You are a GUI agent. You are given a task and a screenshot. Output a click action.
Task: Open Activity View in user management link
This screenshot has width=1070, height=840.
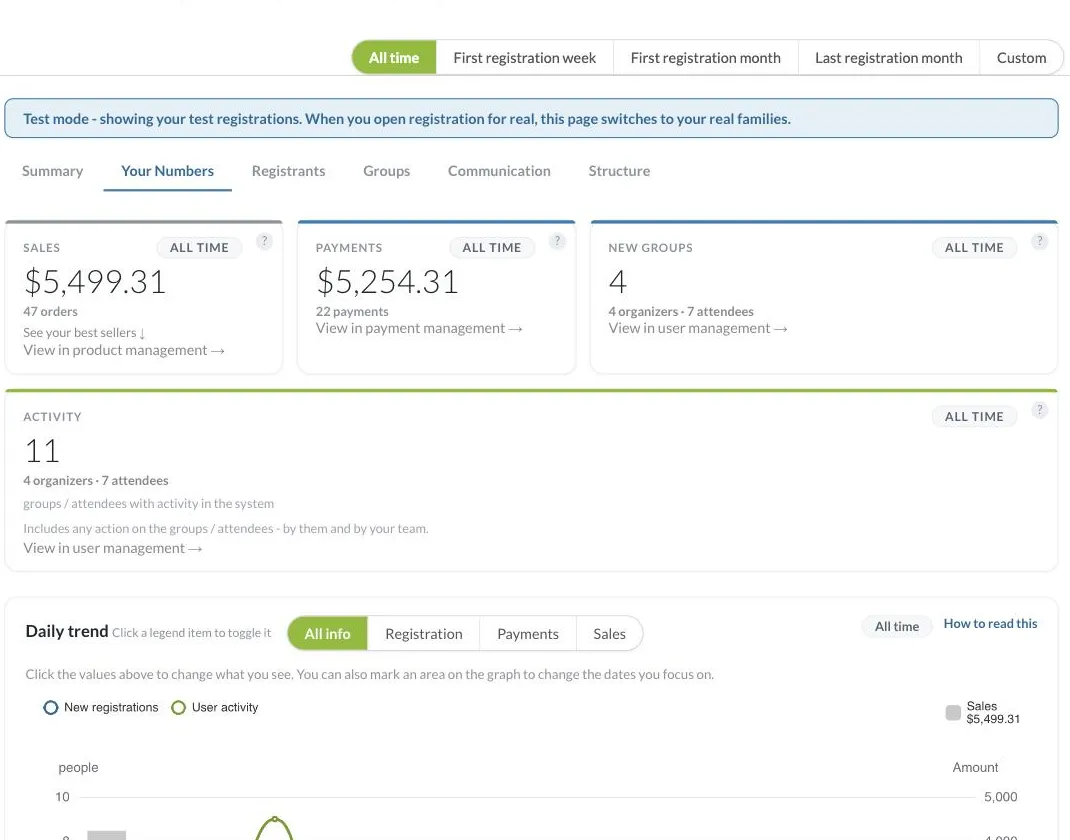[113, 548]
